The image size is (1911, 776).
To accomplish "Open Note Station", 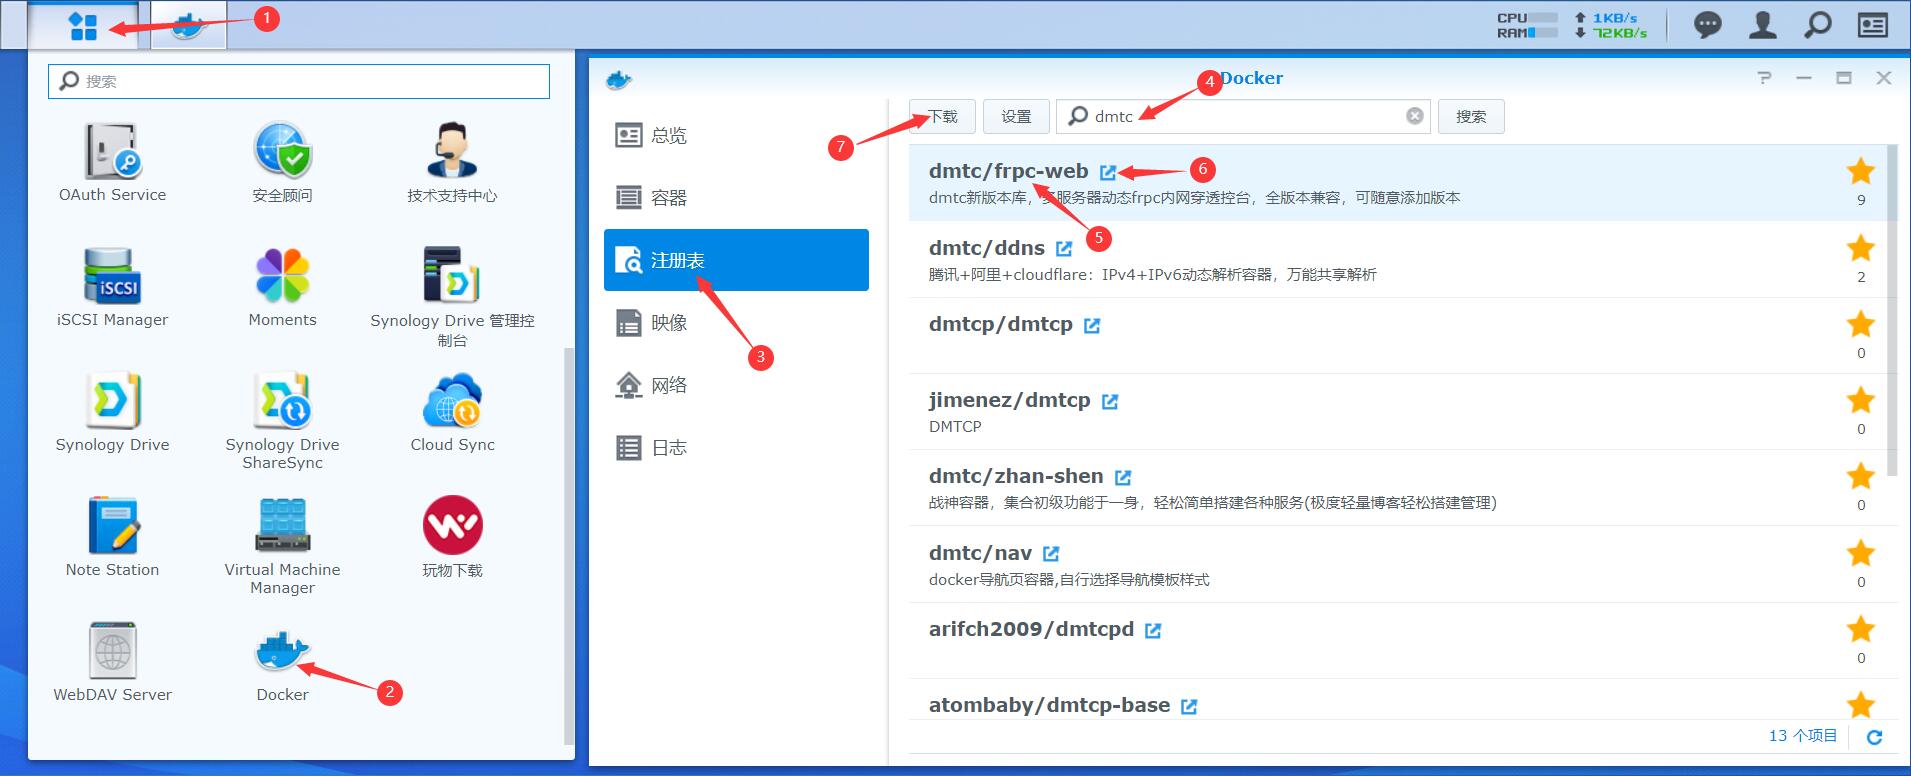I will (x=112, y=537).
